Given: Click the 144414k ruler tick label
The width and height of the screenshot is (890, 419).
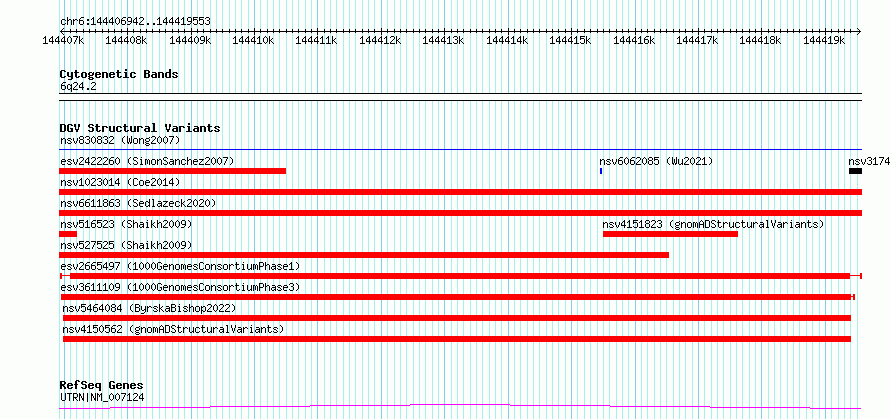Looking at the screenshot, I should coord(507,40).
